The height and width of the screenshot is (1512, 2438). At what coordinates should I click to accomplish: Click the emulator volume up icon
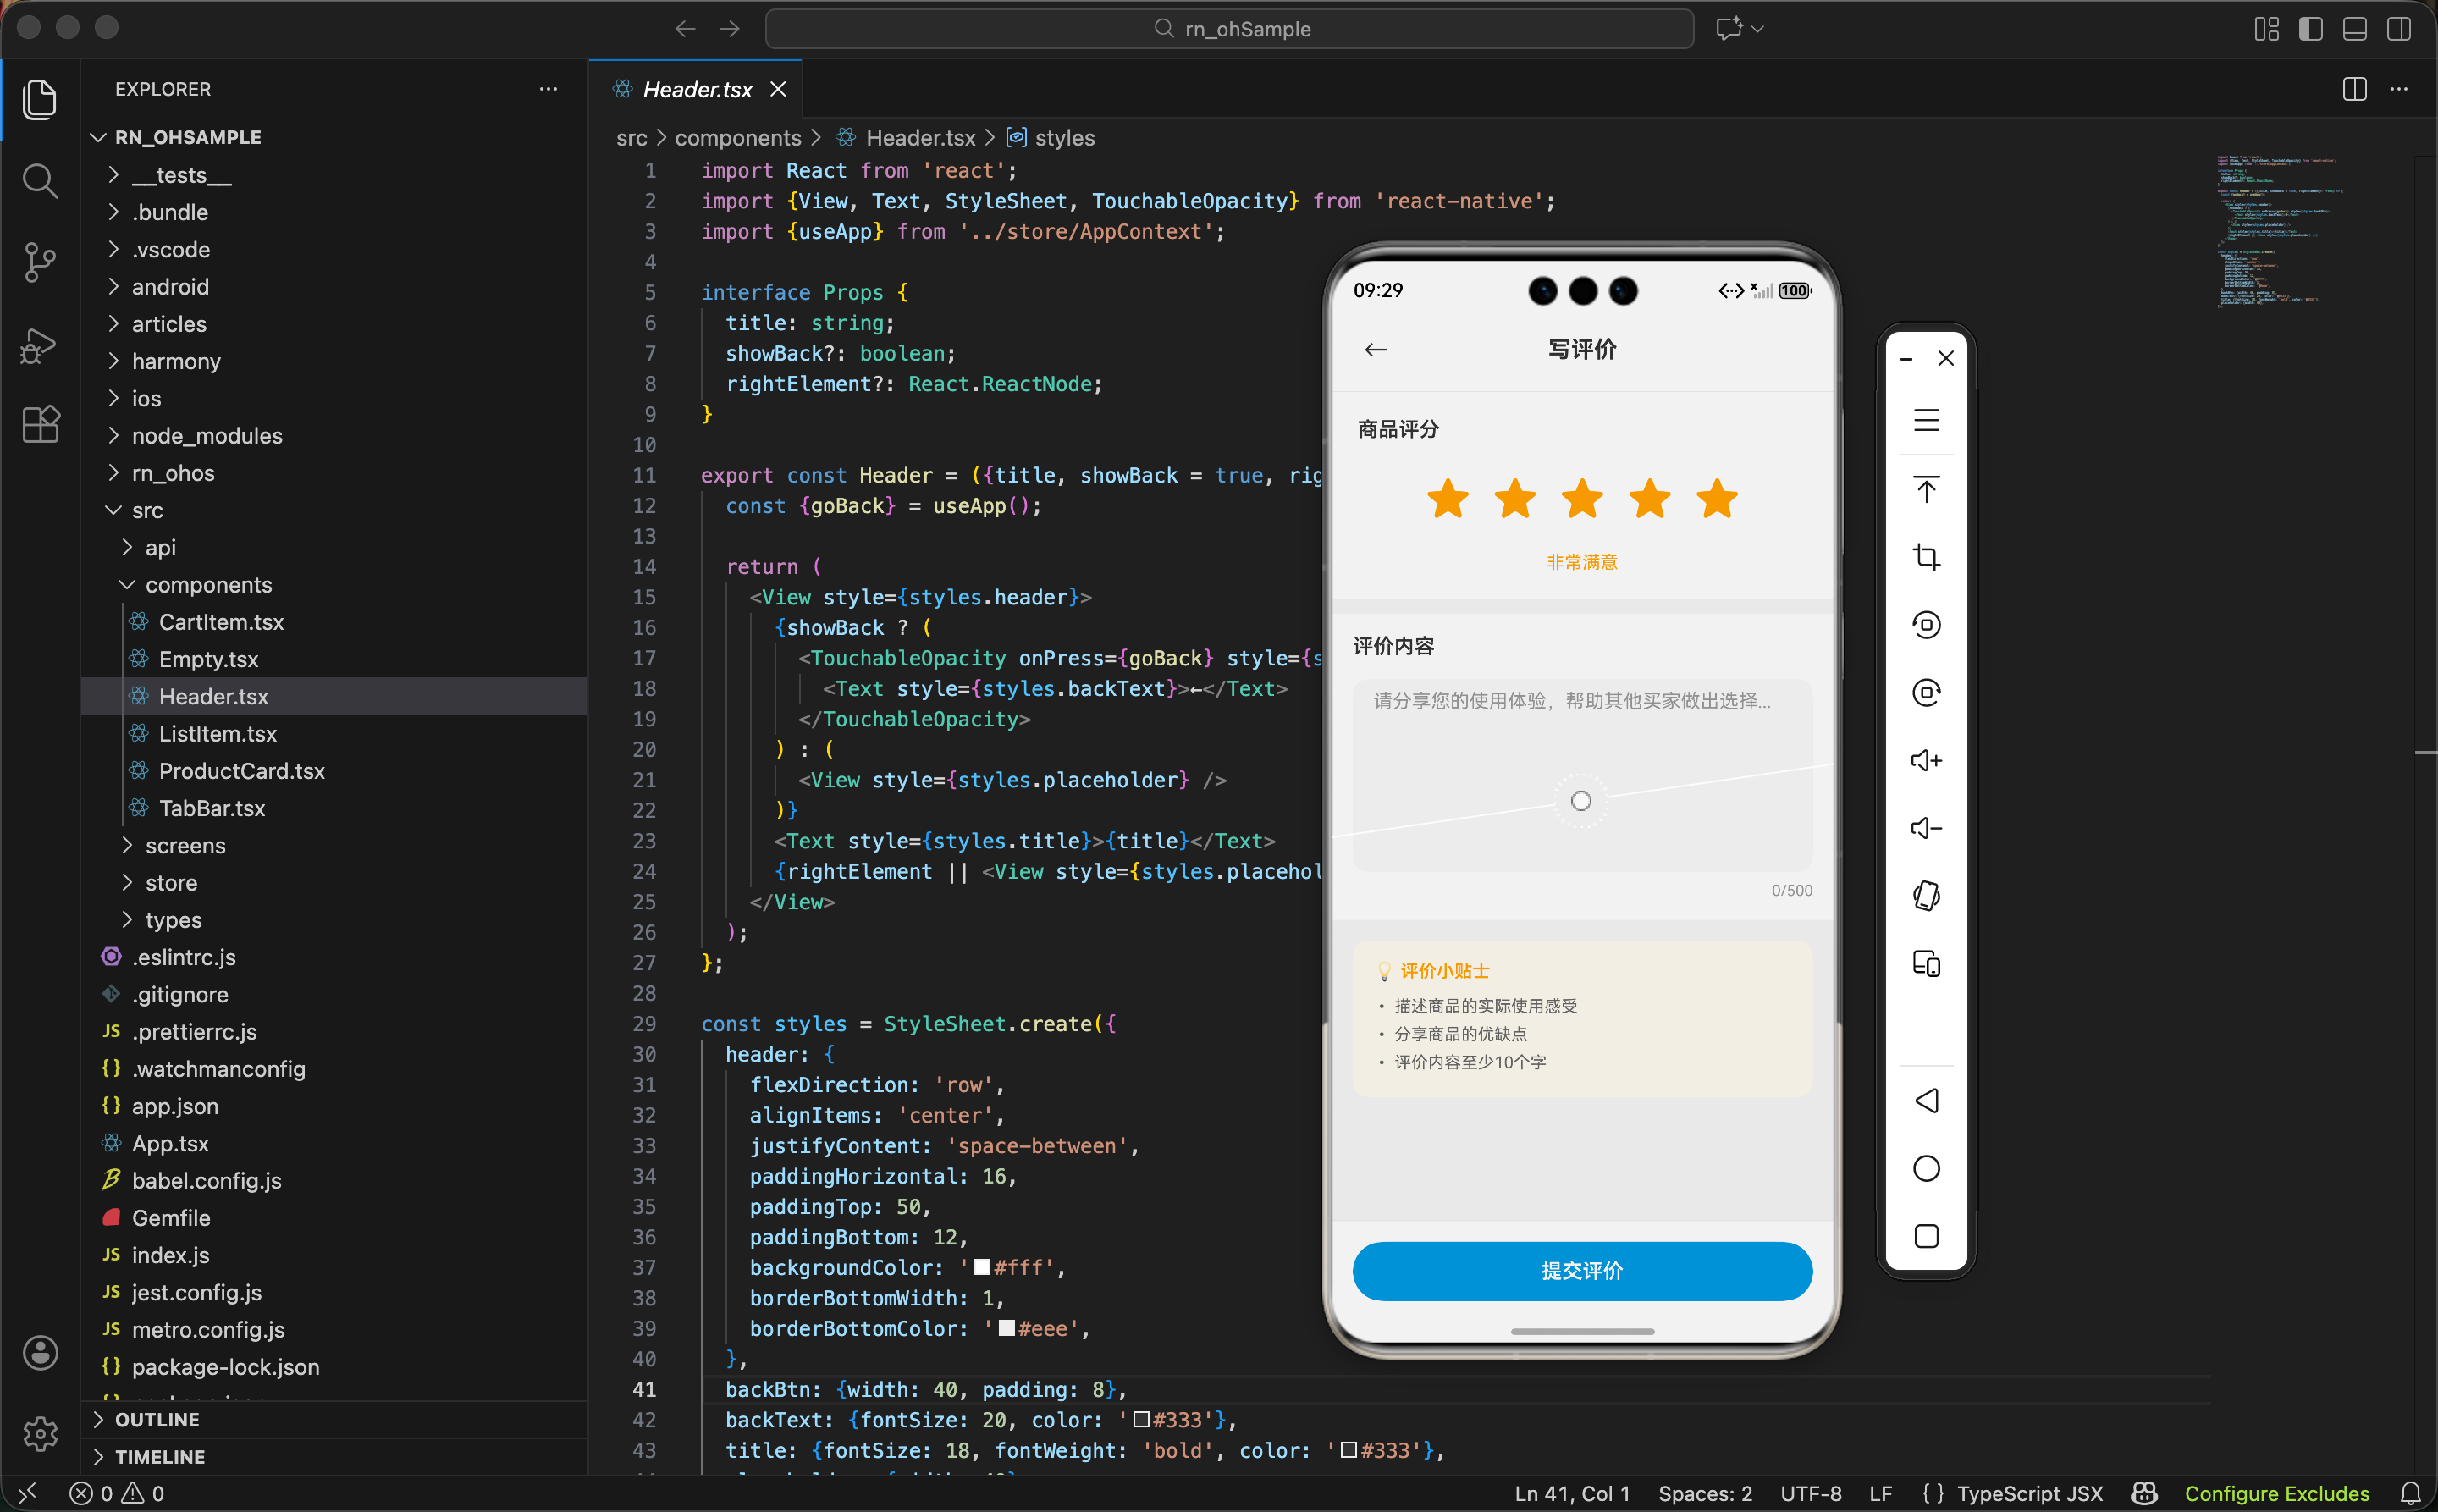tap(1925, 761)
